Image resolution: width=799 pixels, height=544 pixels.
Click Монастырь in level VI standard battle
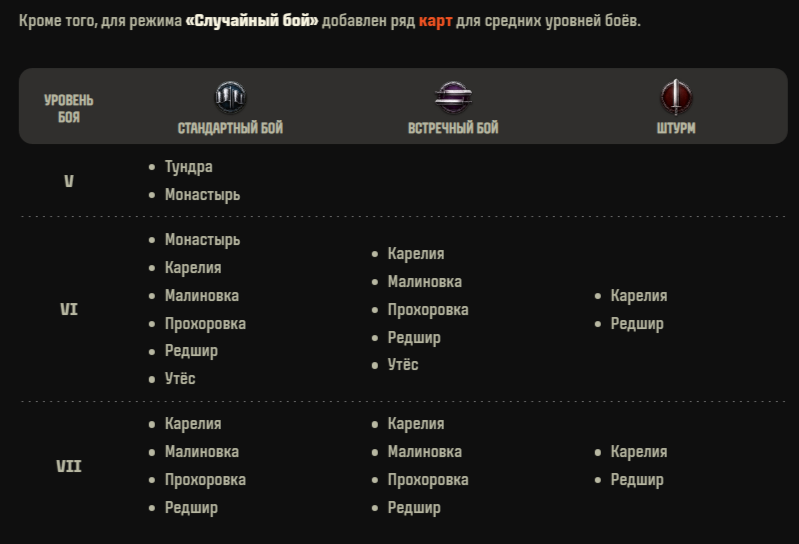(202, 240)
